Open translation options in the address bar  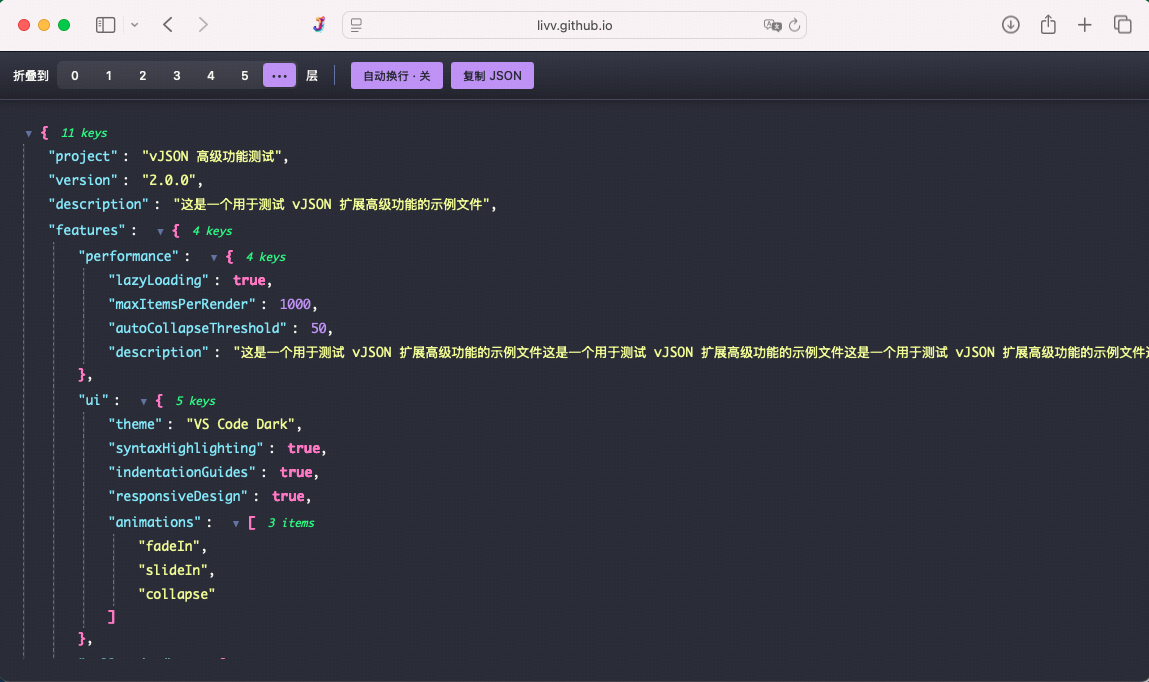(x=773, y=25)
